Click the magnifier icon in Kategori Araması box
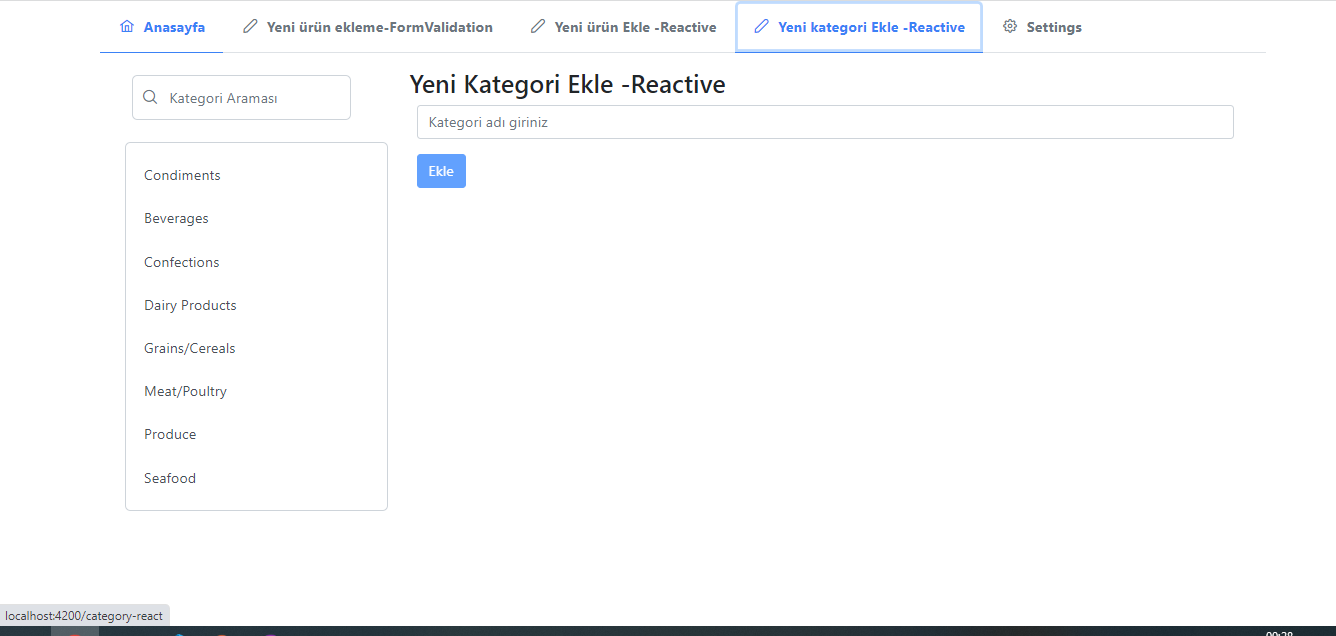 [x=150, y=96]
